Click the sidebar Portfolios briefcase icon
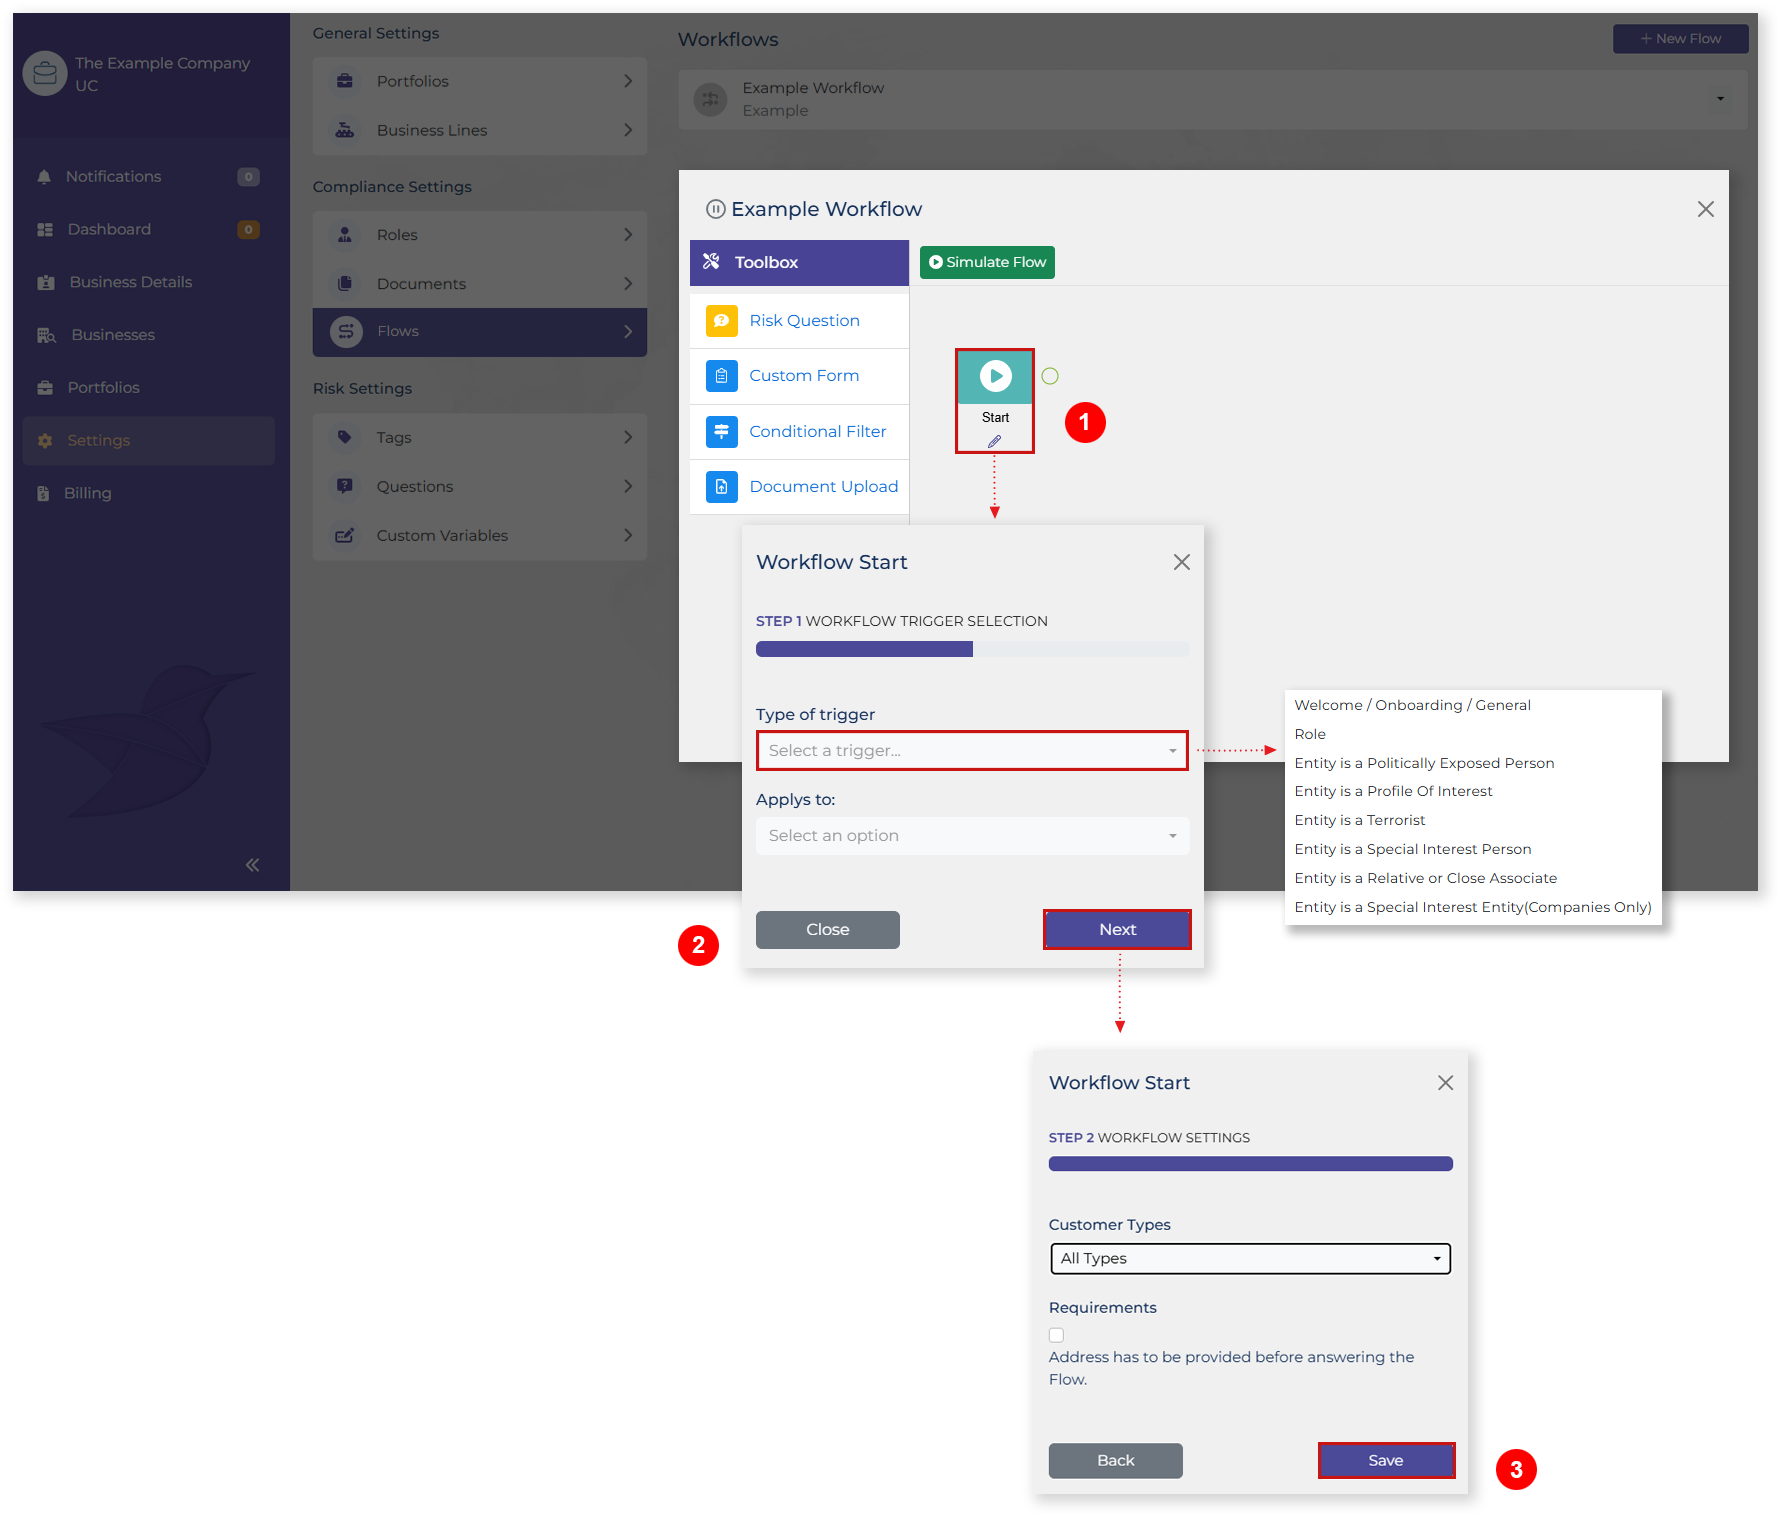Image resolution: width=1789 pixels, height=1524 pixels. (45, 388)
